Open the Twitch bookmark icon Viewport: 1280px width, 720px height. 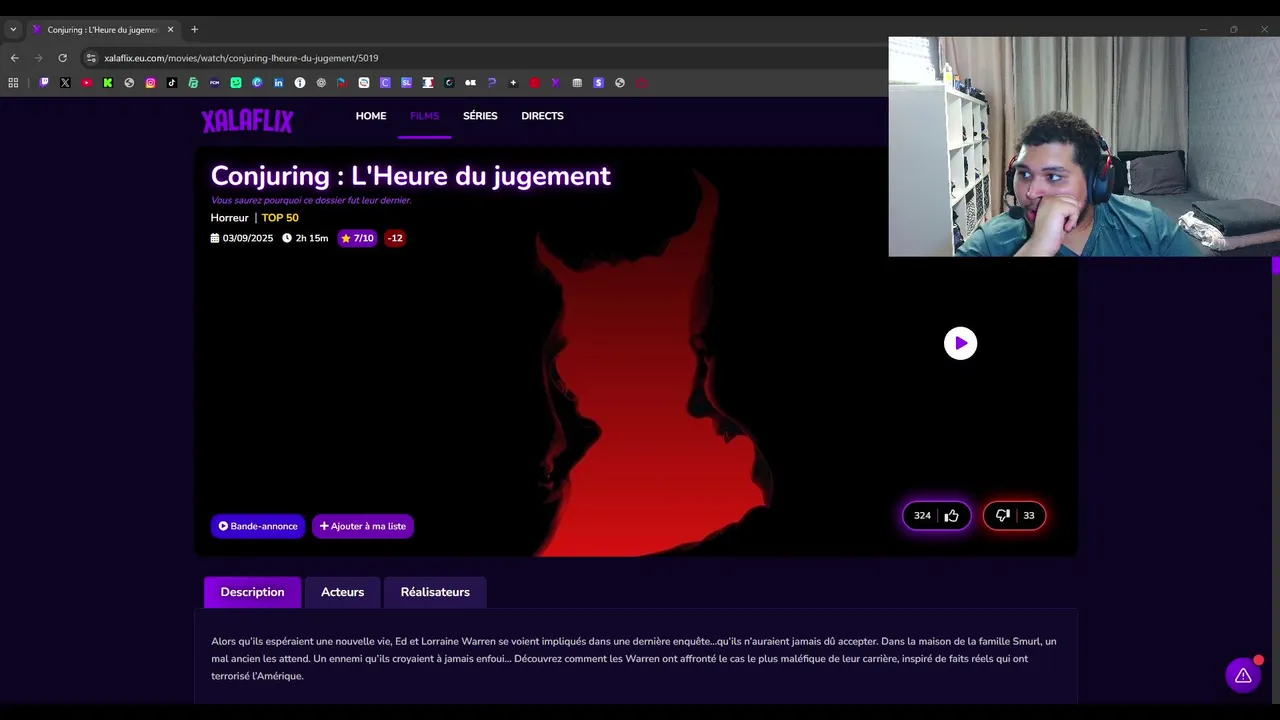(44, 83)
